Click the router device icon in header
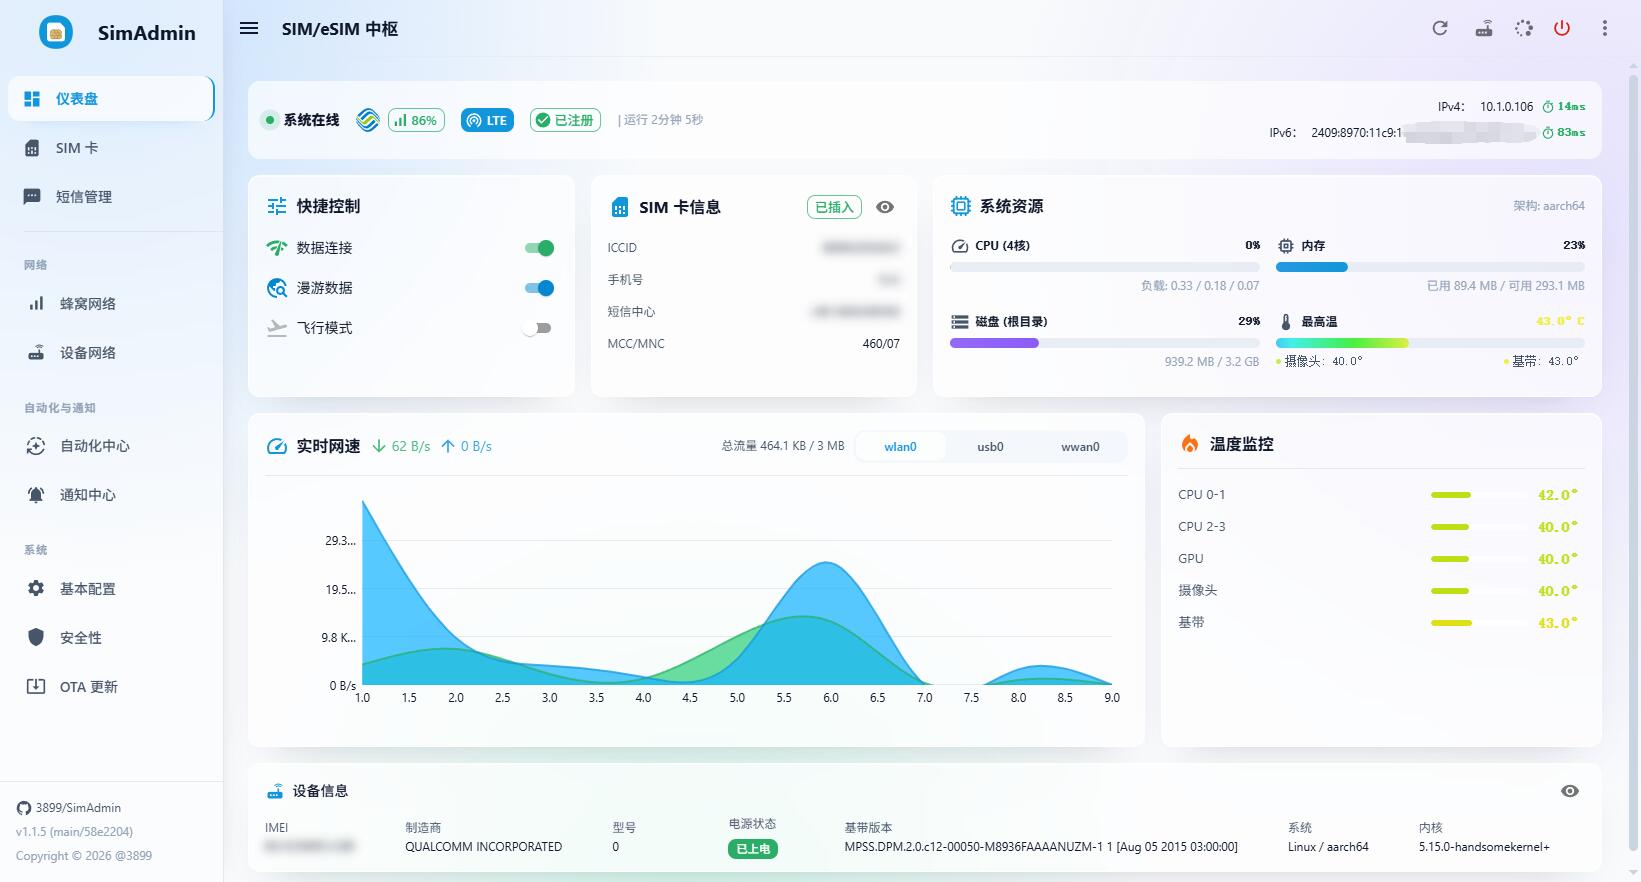 click(x=1484, y=28)
